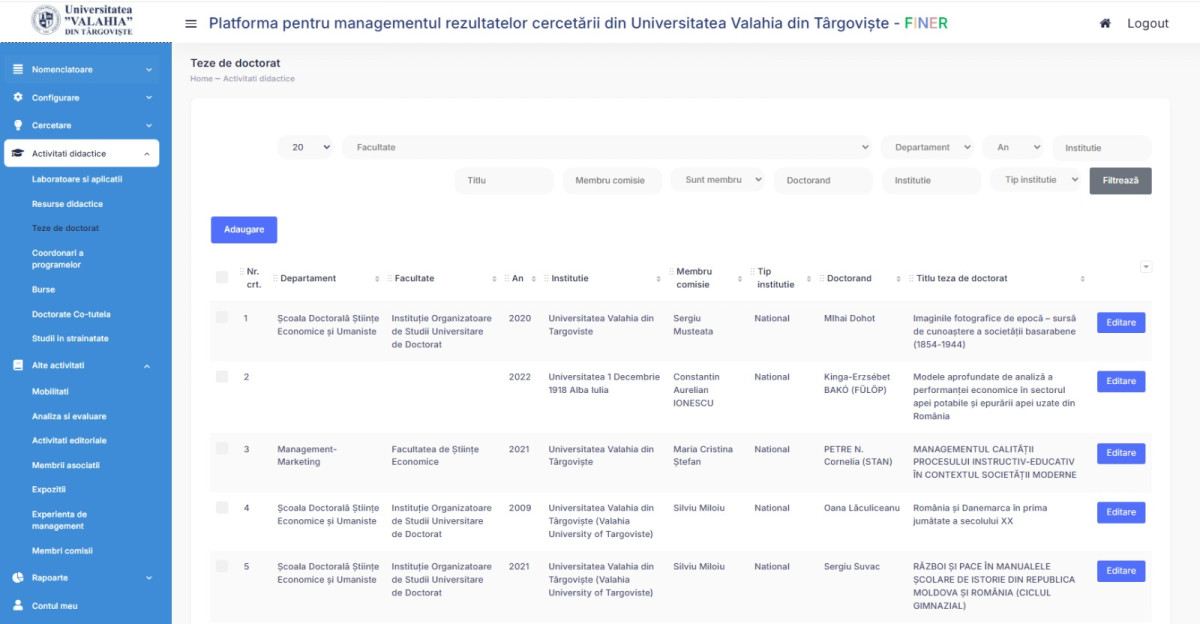Screen dimensions: 1200x624
Task: Click the Doctorand filter input field
Action: [x=823, y=180]
